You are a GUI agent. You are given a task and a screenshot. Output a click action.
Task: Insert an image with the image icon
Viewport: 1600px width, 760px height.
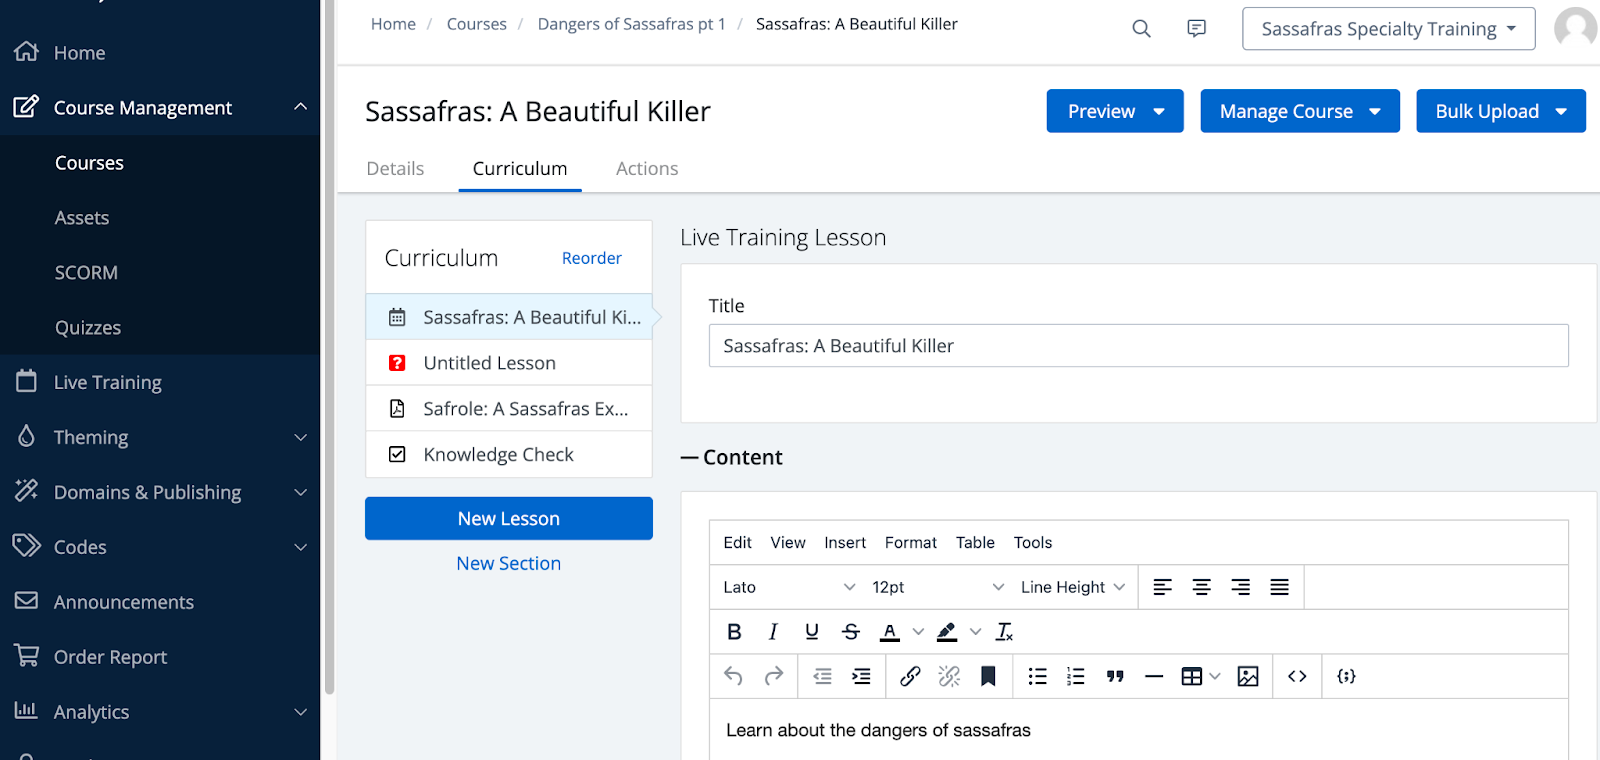(x=1248, y=677)
